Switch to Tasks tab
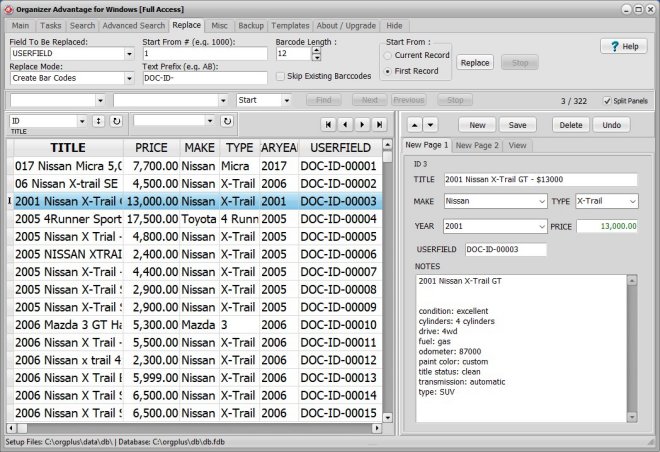Image resolution: width=660 pixels, height=452 pixels. (51, 26)
